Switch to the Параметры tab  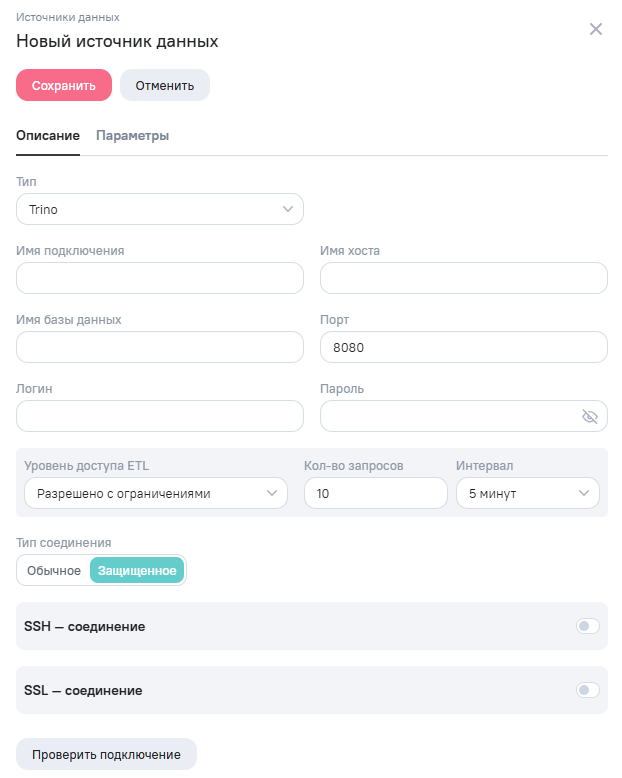pos(132,135)
